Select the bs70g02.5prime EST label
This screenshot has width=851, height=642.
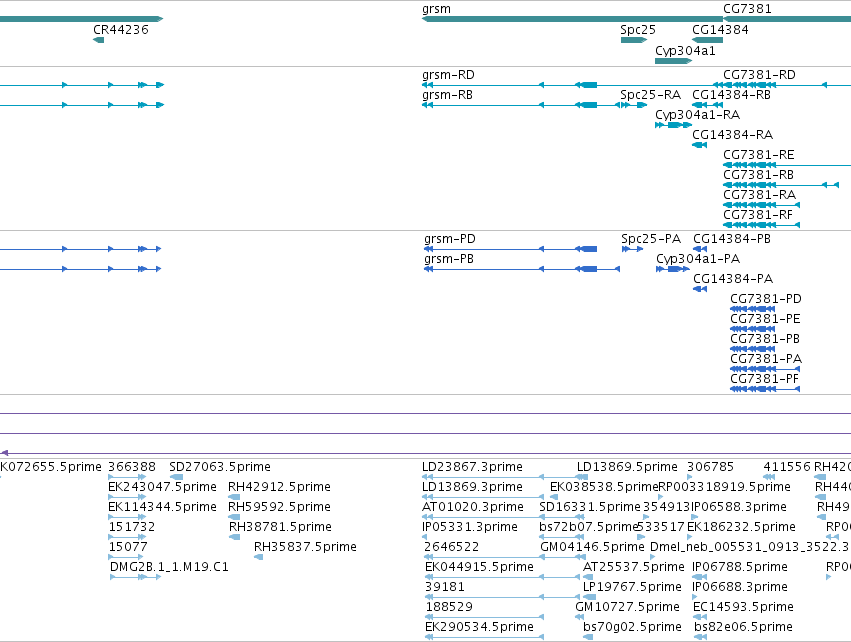pos(632,627)
